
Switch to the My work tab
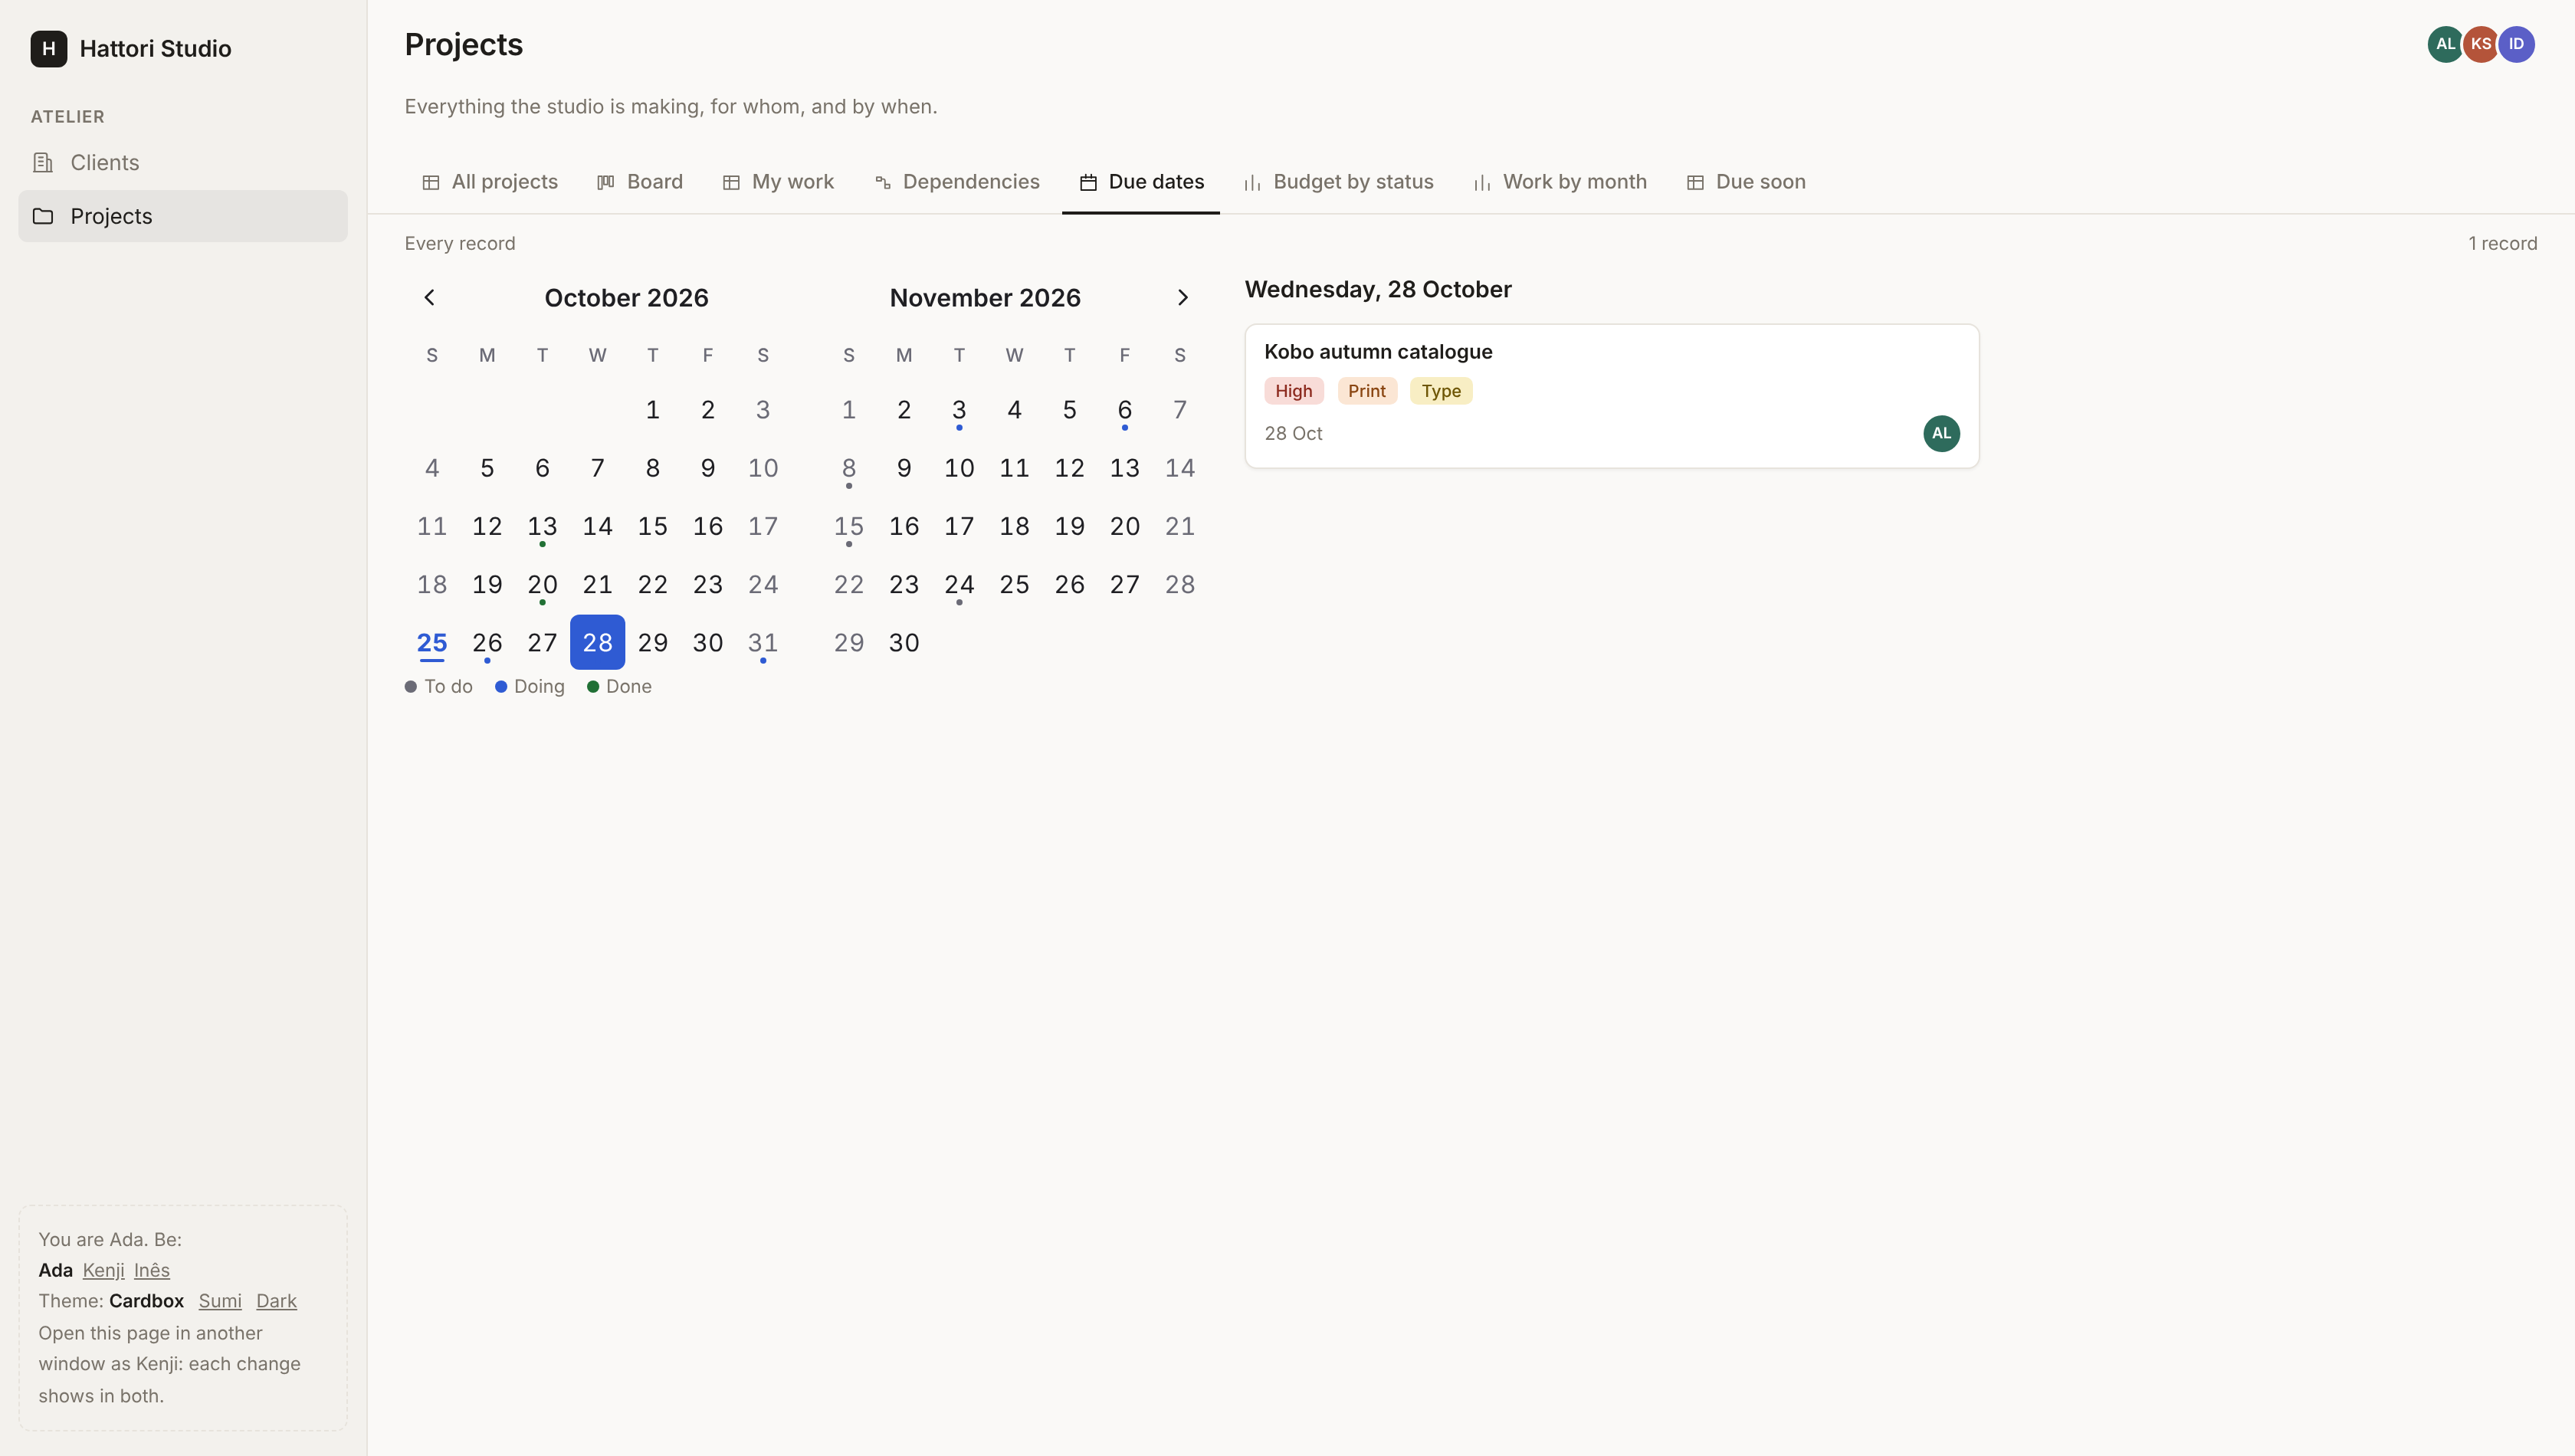tap(778, 182)
